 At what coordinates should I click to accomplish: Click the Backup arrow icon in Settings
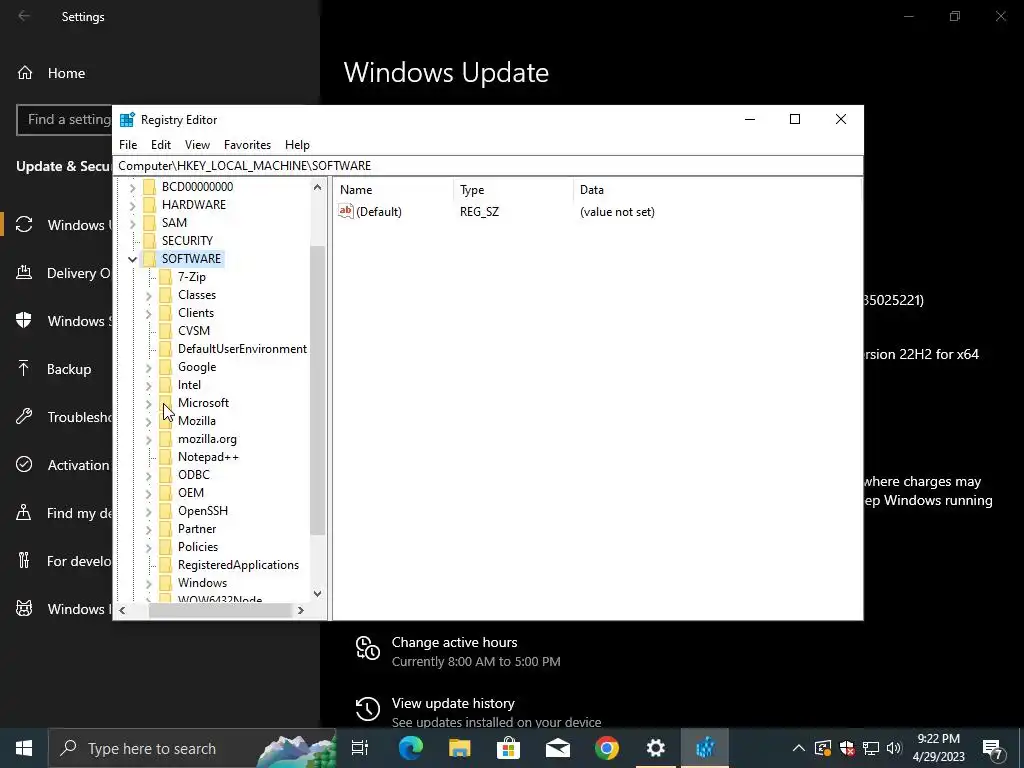click(x=24, y=369)
